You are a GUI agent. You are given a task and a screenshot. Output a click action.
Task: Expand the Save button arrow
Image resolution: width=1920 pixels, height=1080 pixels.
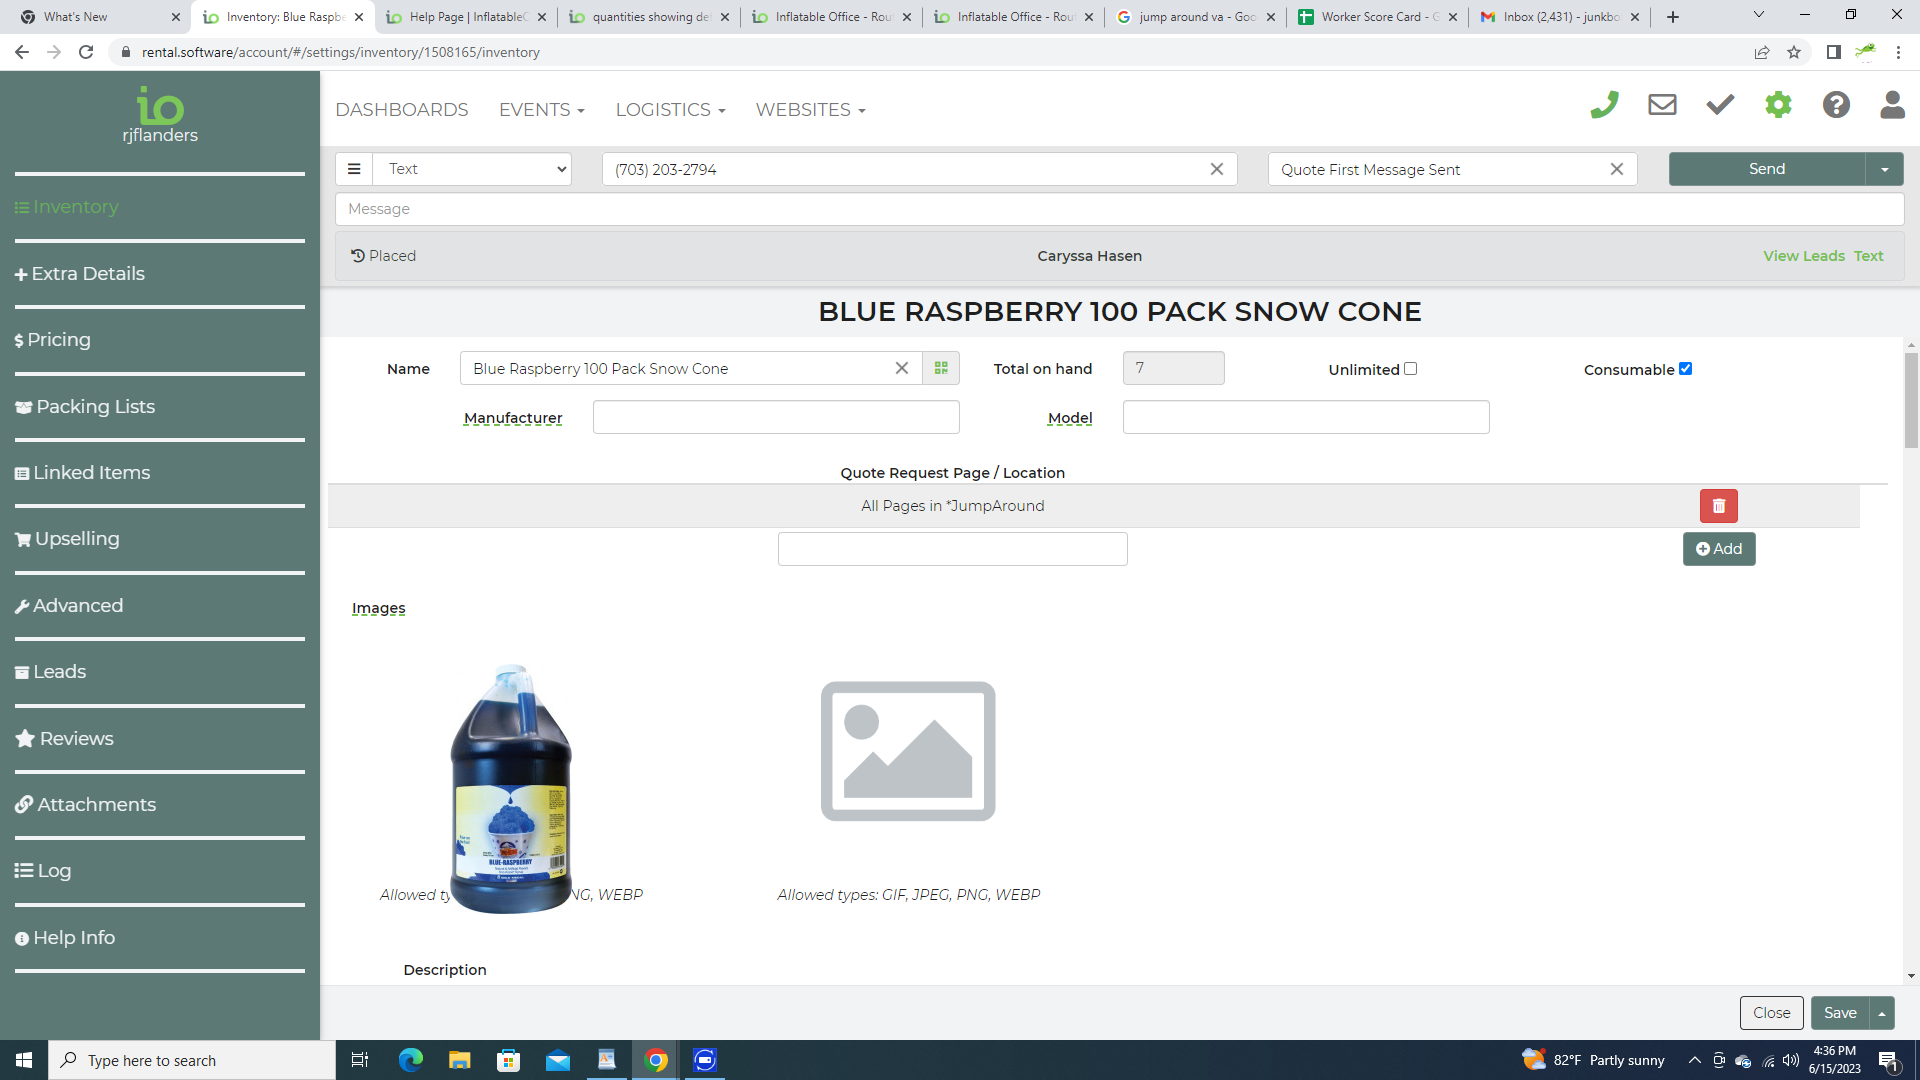click(1882, 1013)
